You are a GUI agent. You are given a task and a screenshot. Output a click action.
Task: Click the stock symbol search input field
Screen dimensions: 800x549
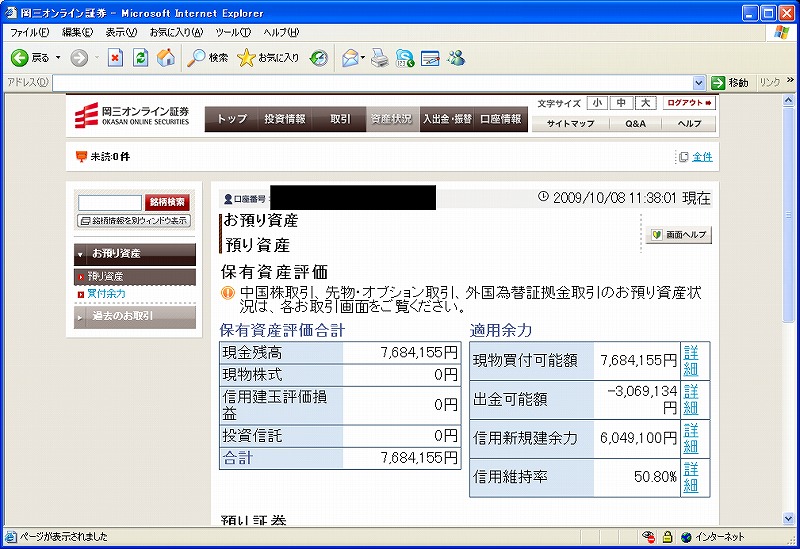(109, 202)
